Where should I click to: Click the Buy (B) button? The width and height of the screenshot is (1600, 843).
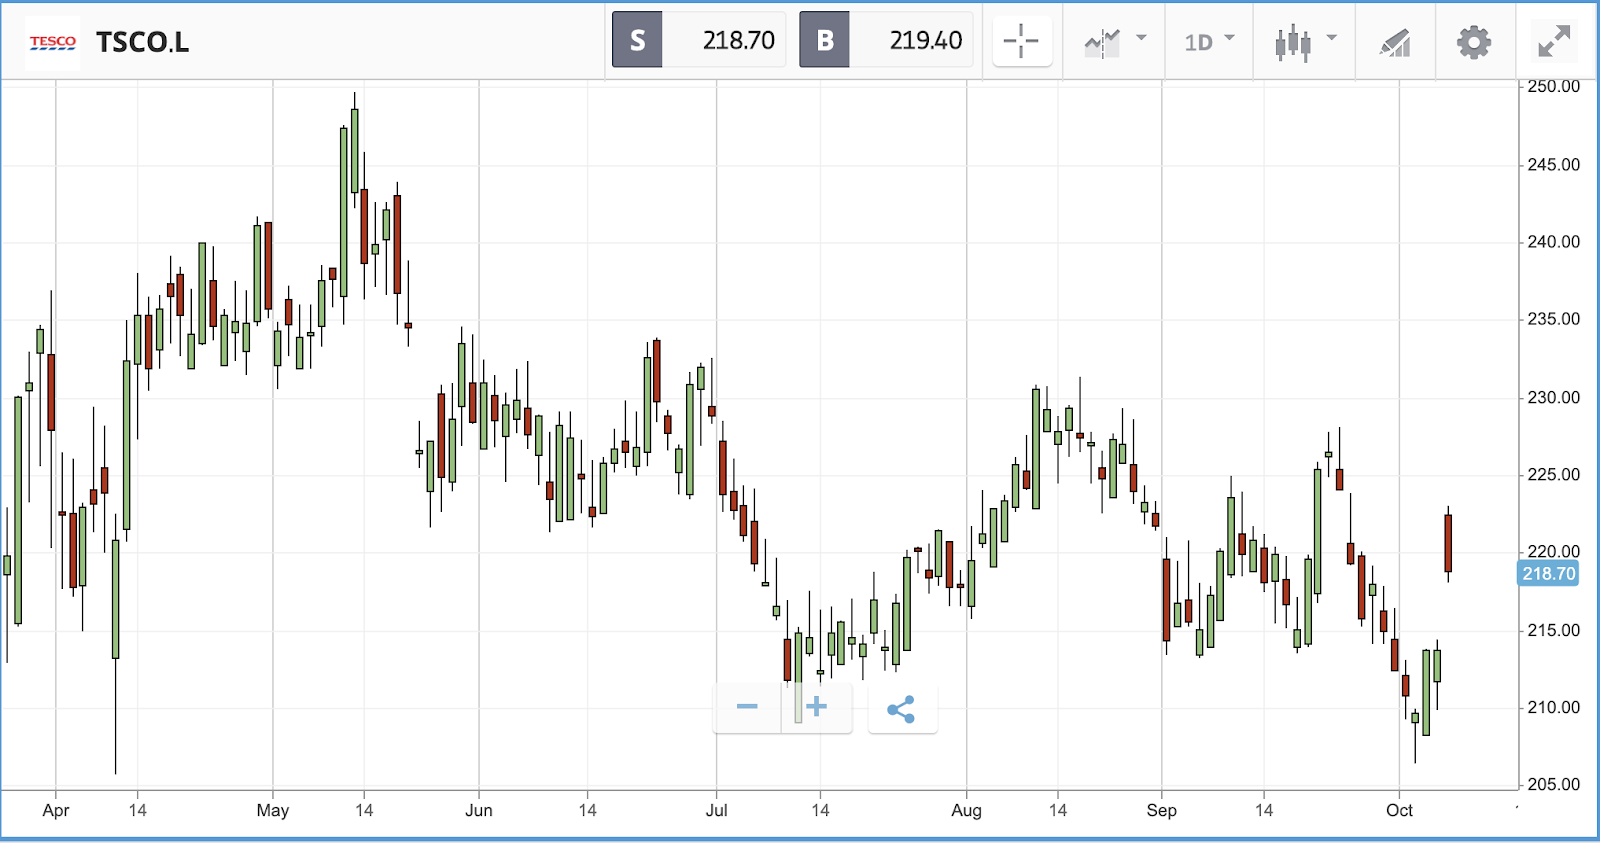(824, 40)
